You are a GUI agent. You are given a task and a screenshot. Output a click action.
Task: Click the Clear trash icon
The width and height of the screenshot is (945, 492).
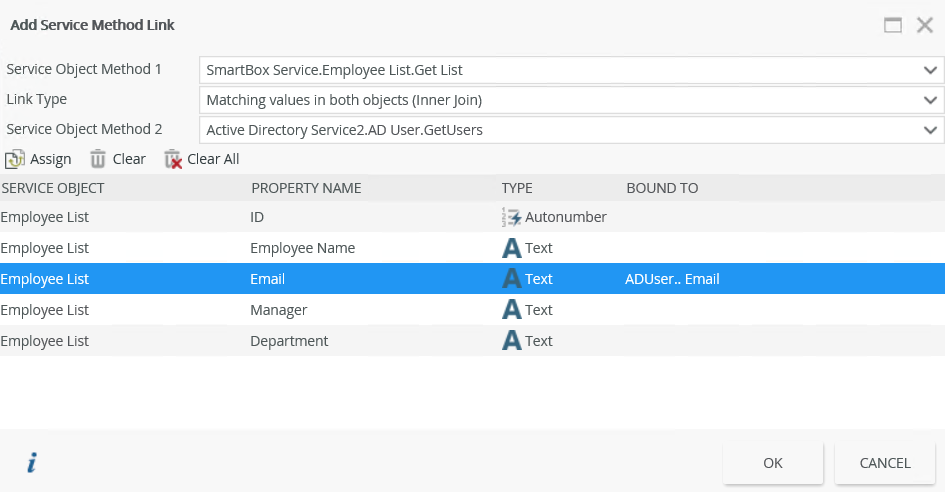(x=98, y=159)
